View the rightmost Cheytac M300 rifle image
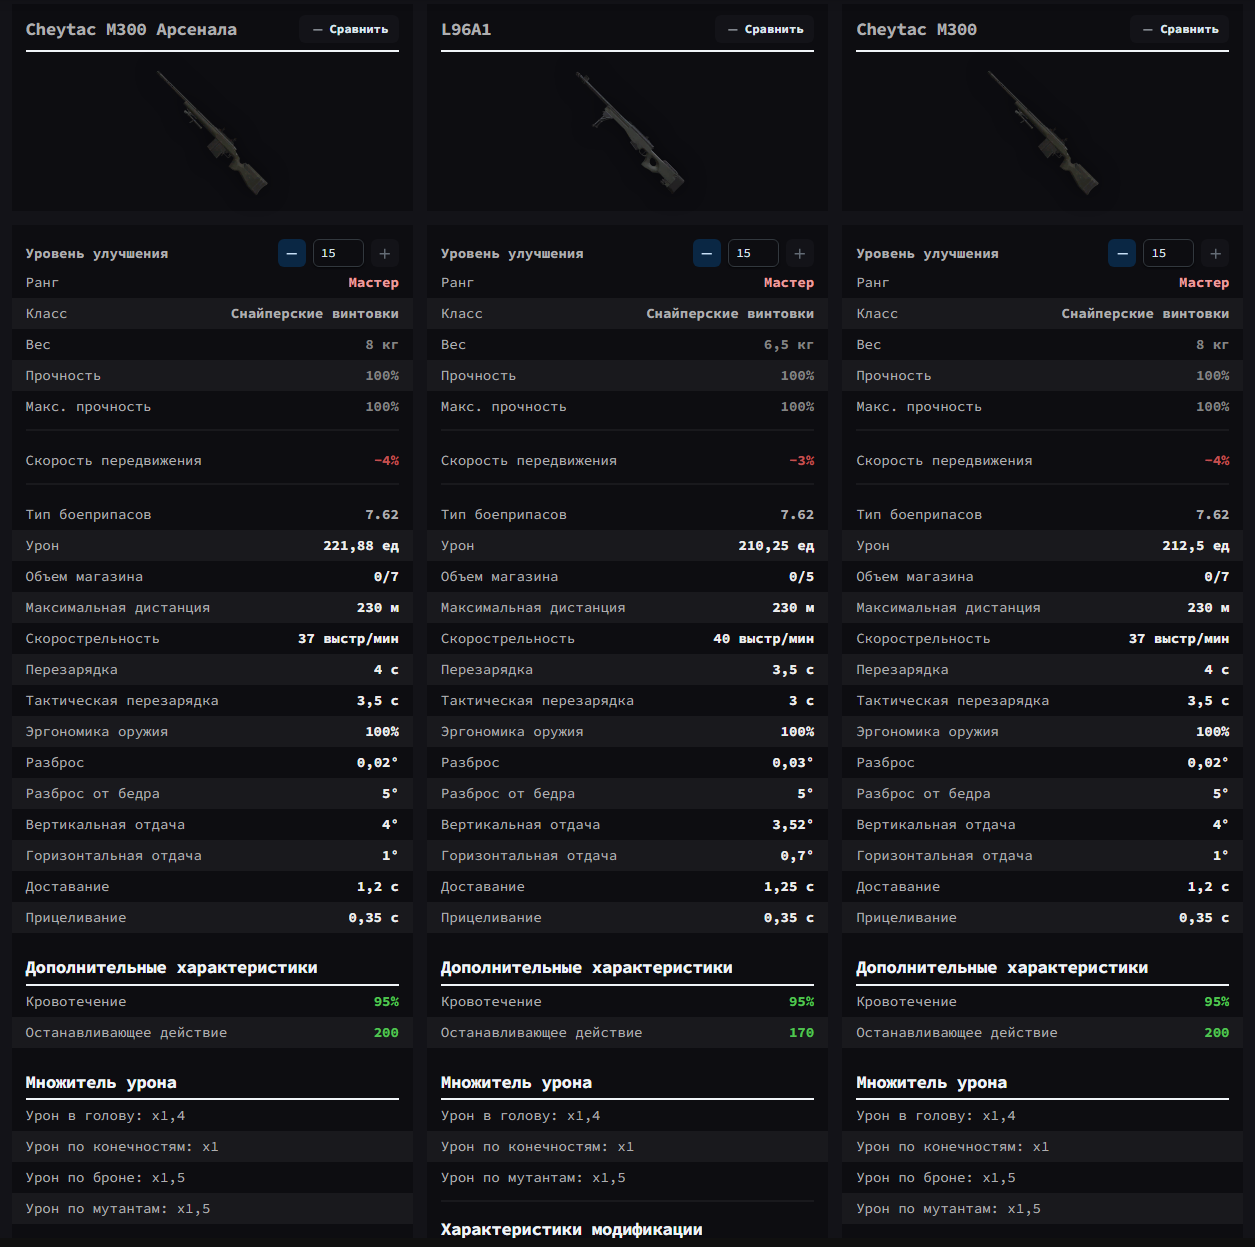The height and width of the screenshot is (1247, 1255). [x=1043, y=132]
